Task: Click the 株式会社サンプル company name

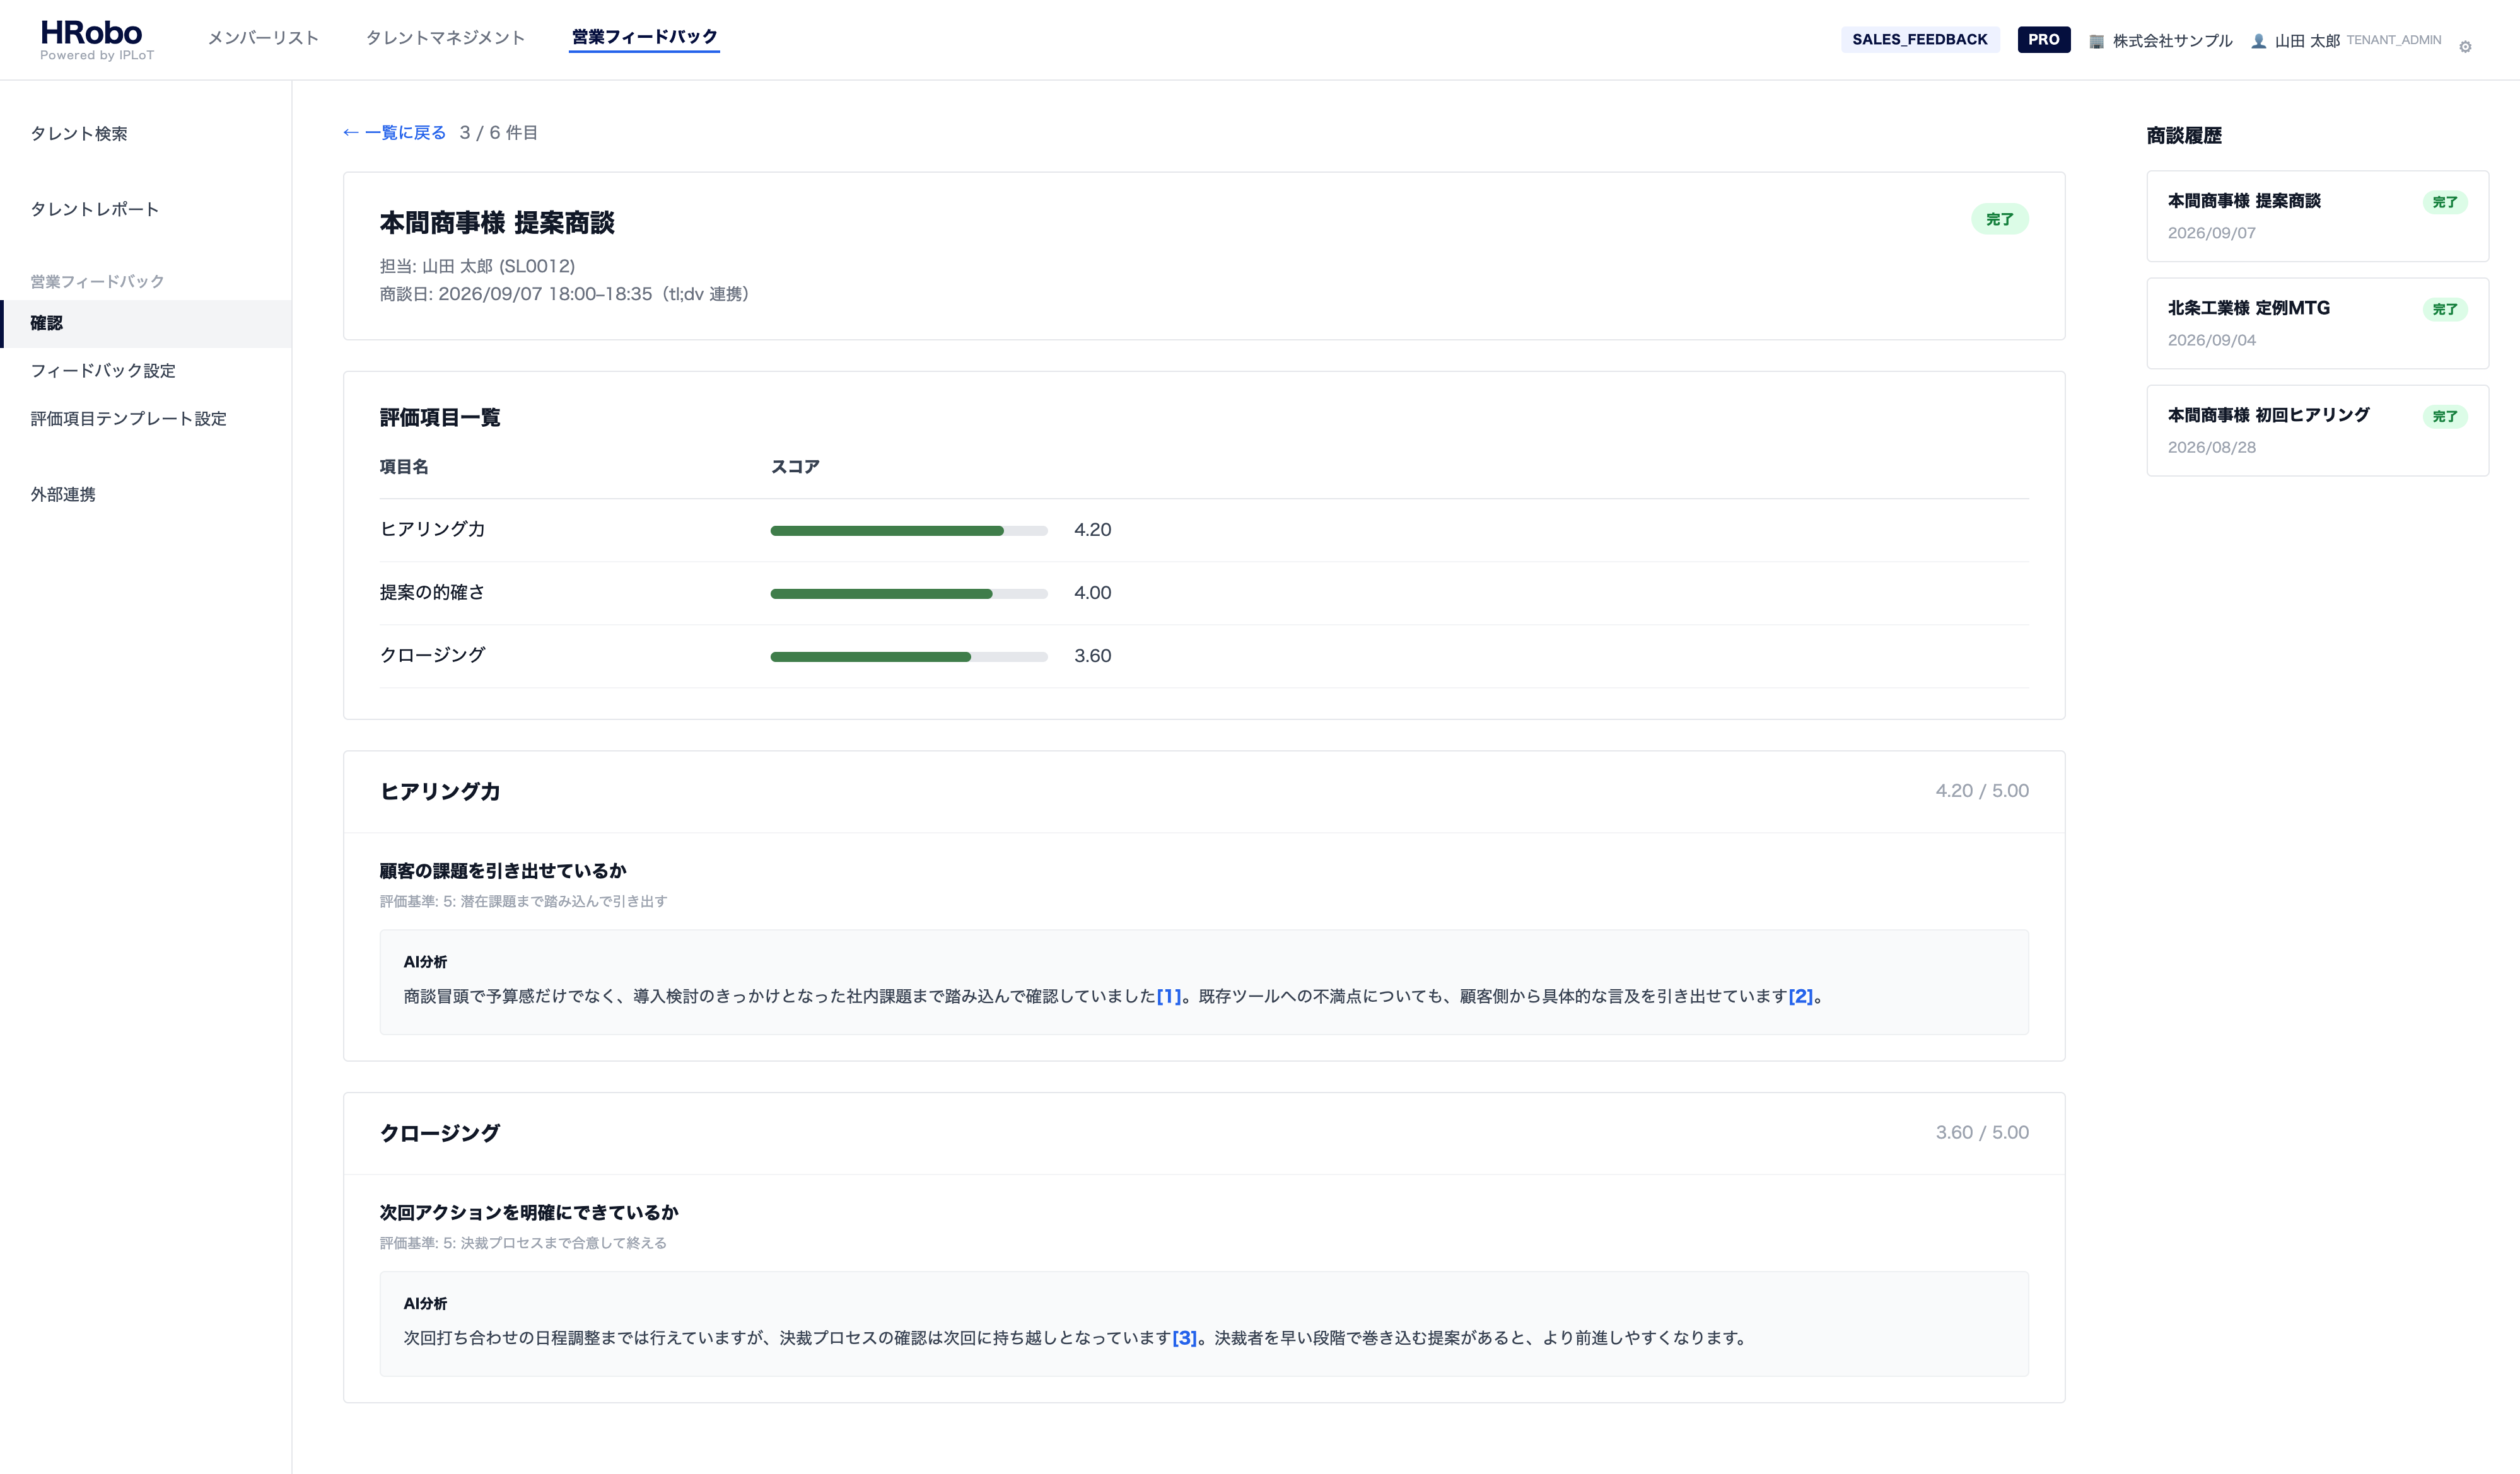Action: click(x=2172, y=41)
